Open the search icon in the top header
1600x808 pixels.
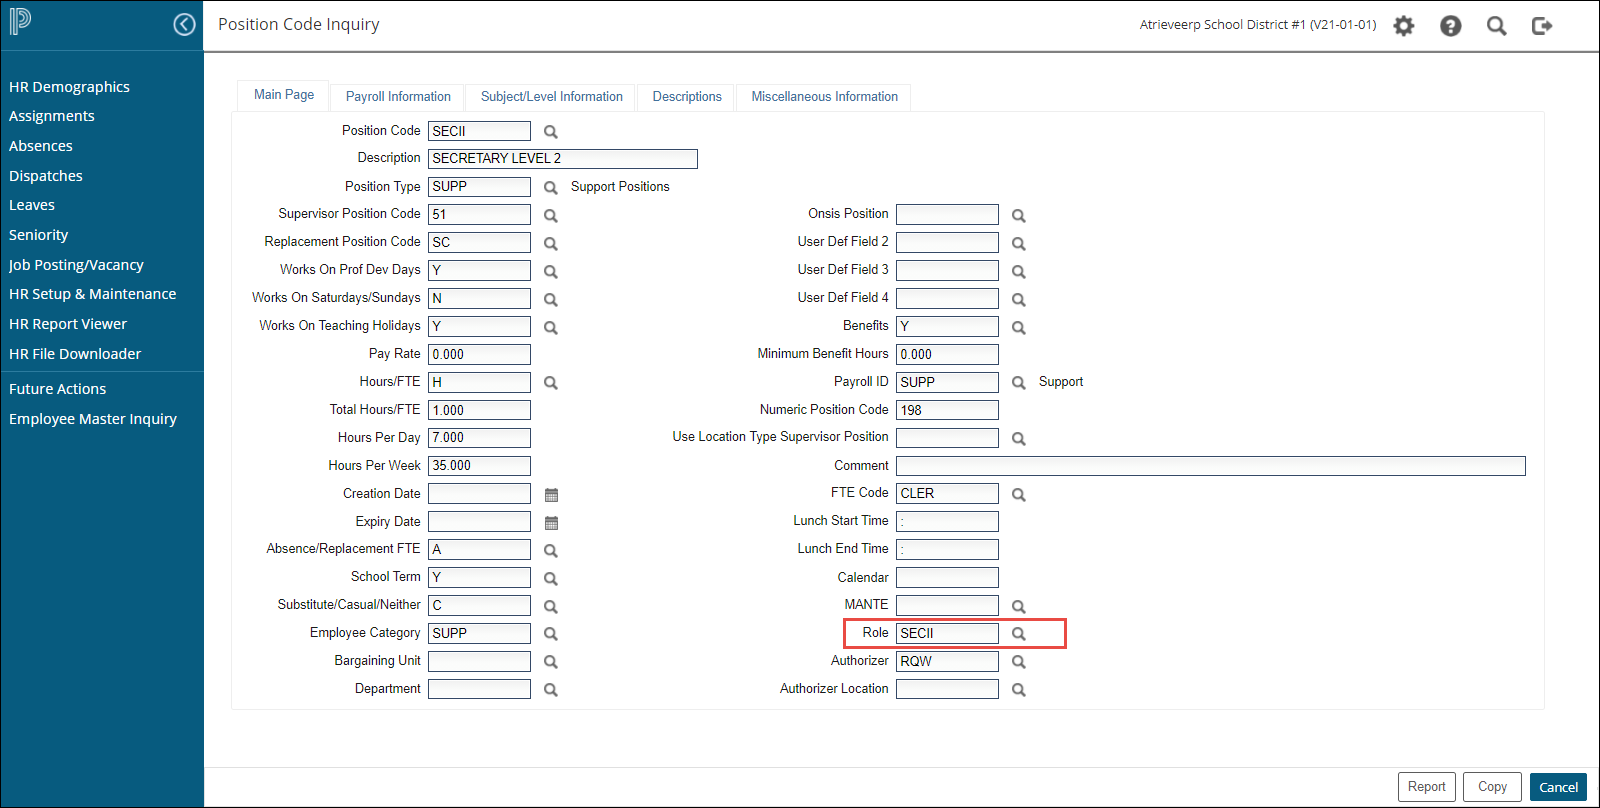(x=1496, y=26)
